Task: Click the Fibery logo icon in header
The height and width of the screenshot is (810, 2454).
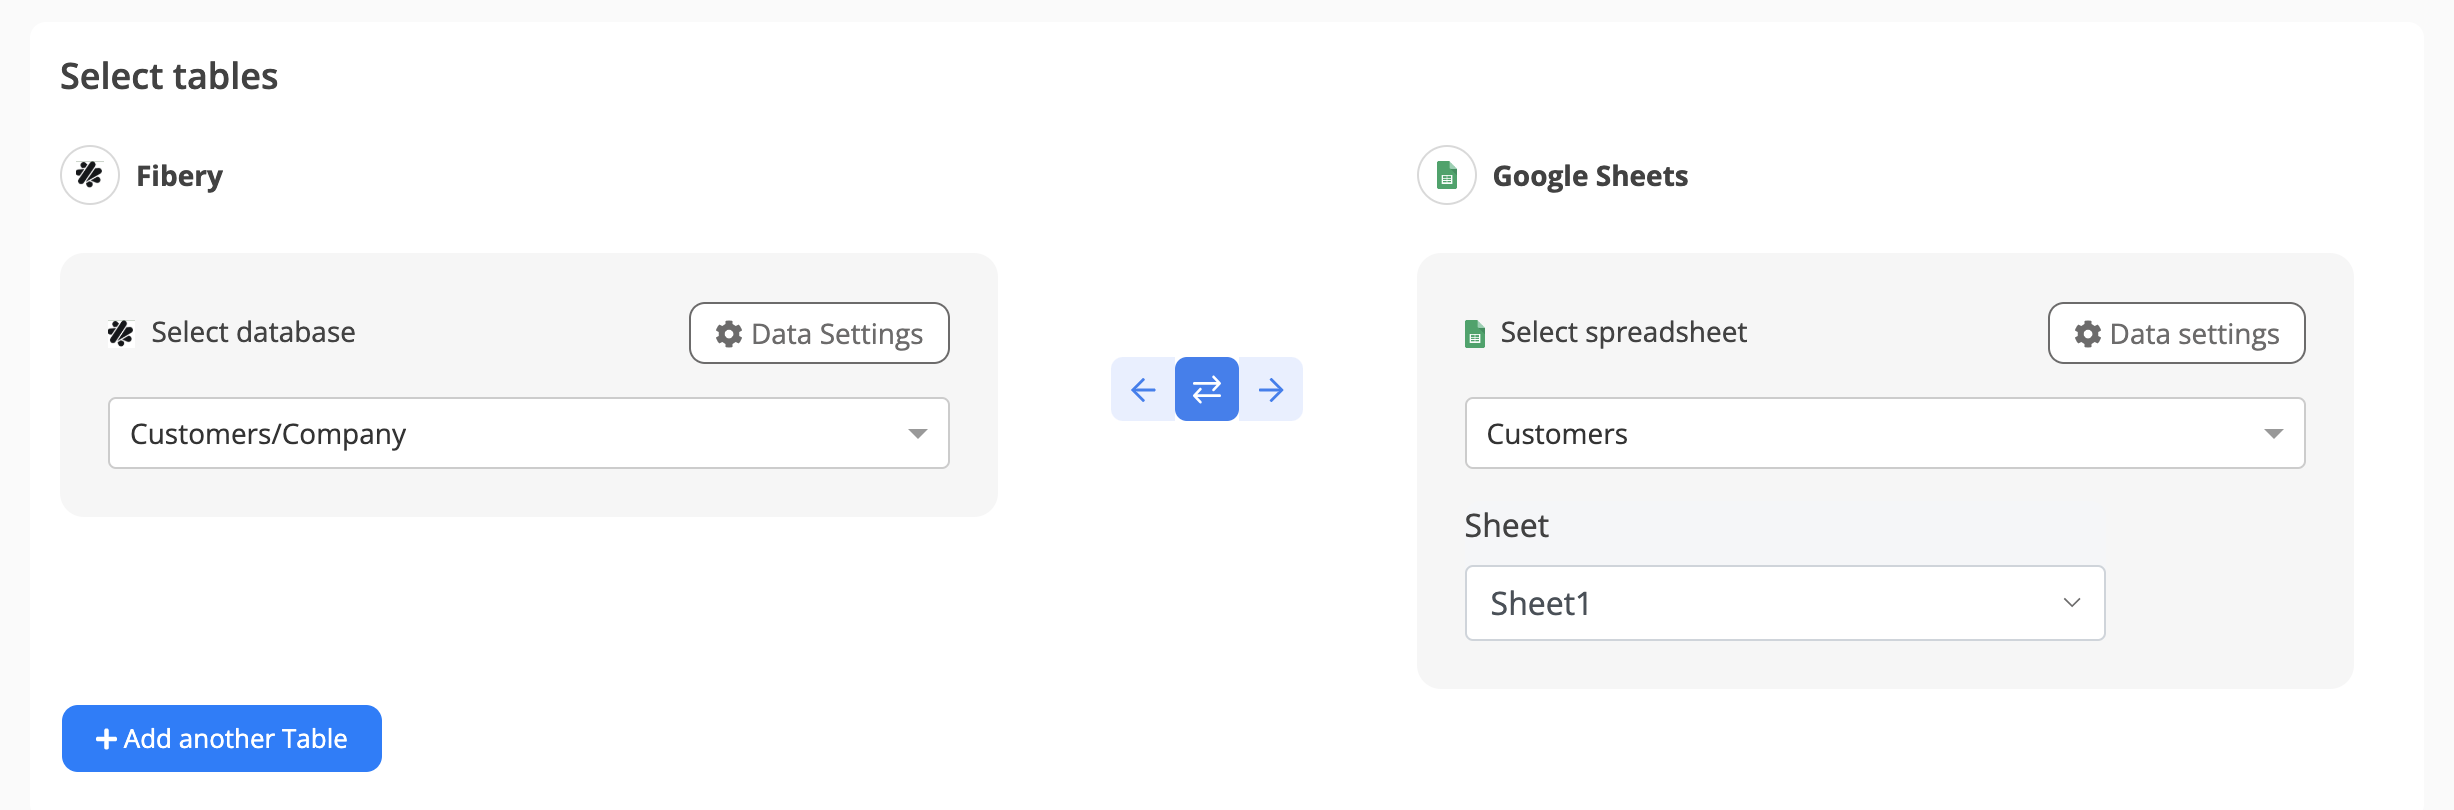Action: coord(90,175)
